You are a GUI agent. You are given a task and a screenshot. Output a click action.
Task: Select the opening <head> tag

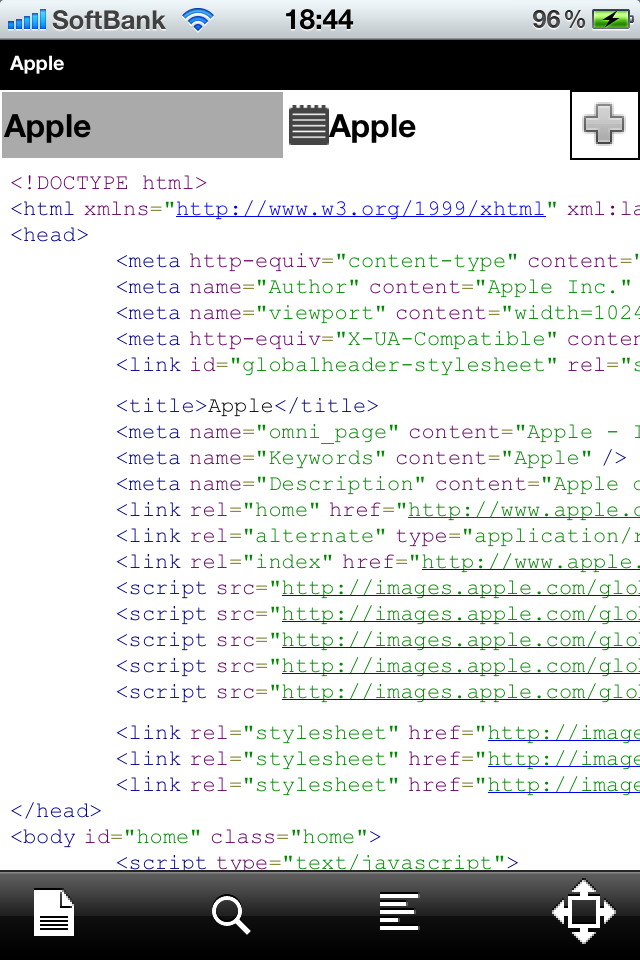50,235
